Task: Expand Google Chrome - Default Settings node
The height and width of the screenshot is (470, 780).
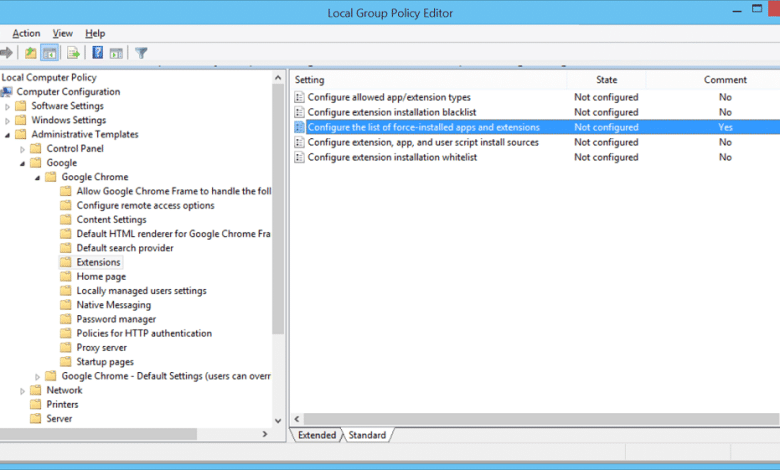Action: (37, 376)
